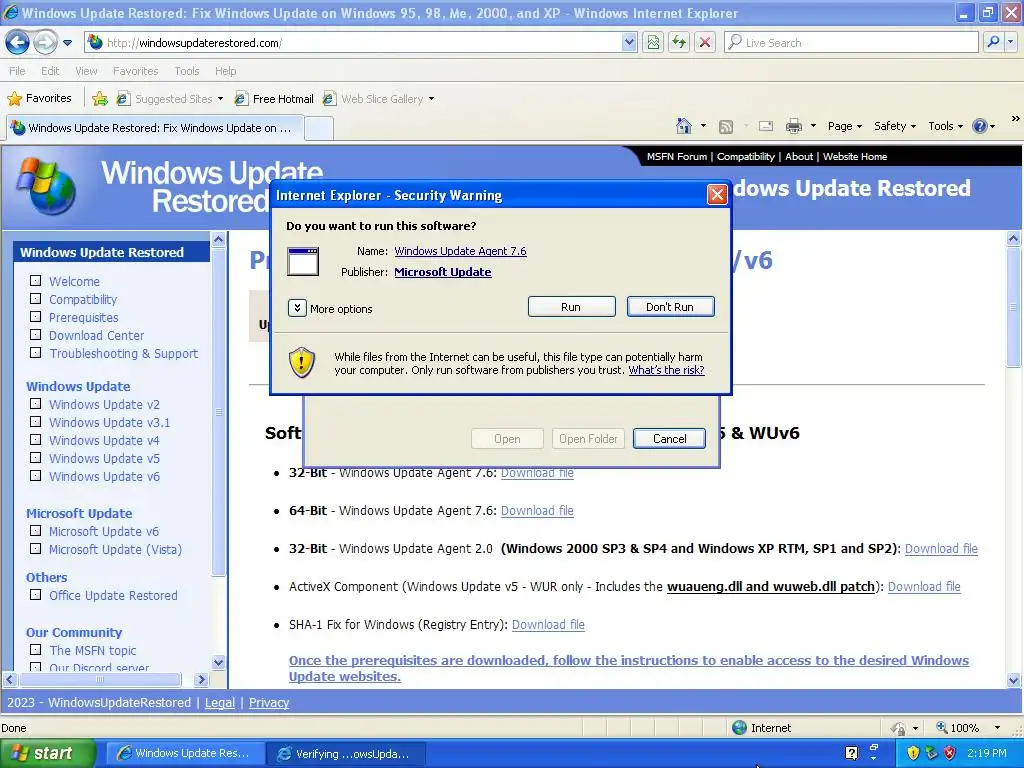Screen dimensions: 1024x768
Task: Click the sidebar scroll down arrow
Action: pyautogui.click(x=218, y=662)
